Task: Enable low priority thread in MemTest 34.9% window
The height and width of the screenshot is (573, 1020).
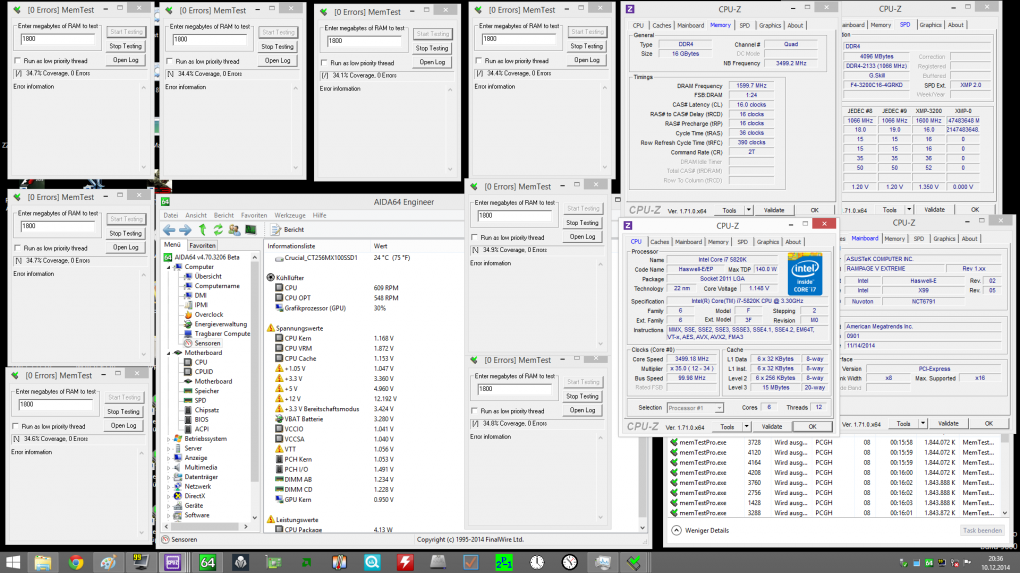Action: (x=474, y=237)
